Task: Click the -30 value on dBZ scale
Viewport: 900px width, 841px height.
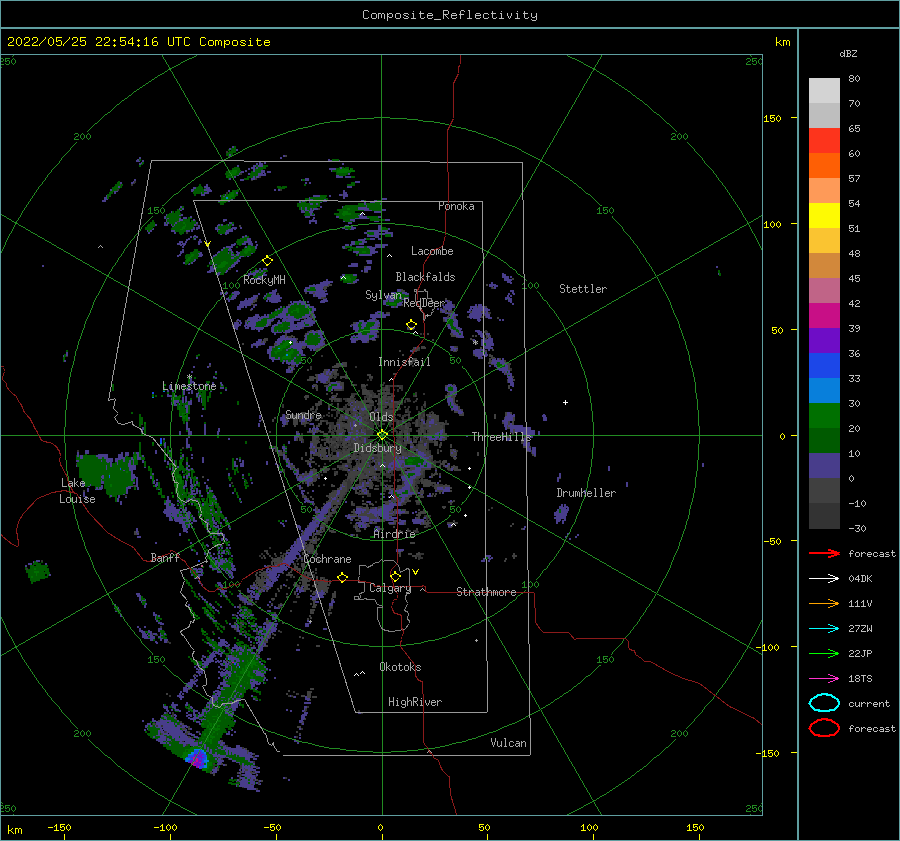Action: point(857,528)
